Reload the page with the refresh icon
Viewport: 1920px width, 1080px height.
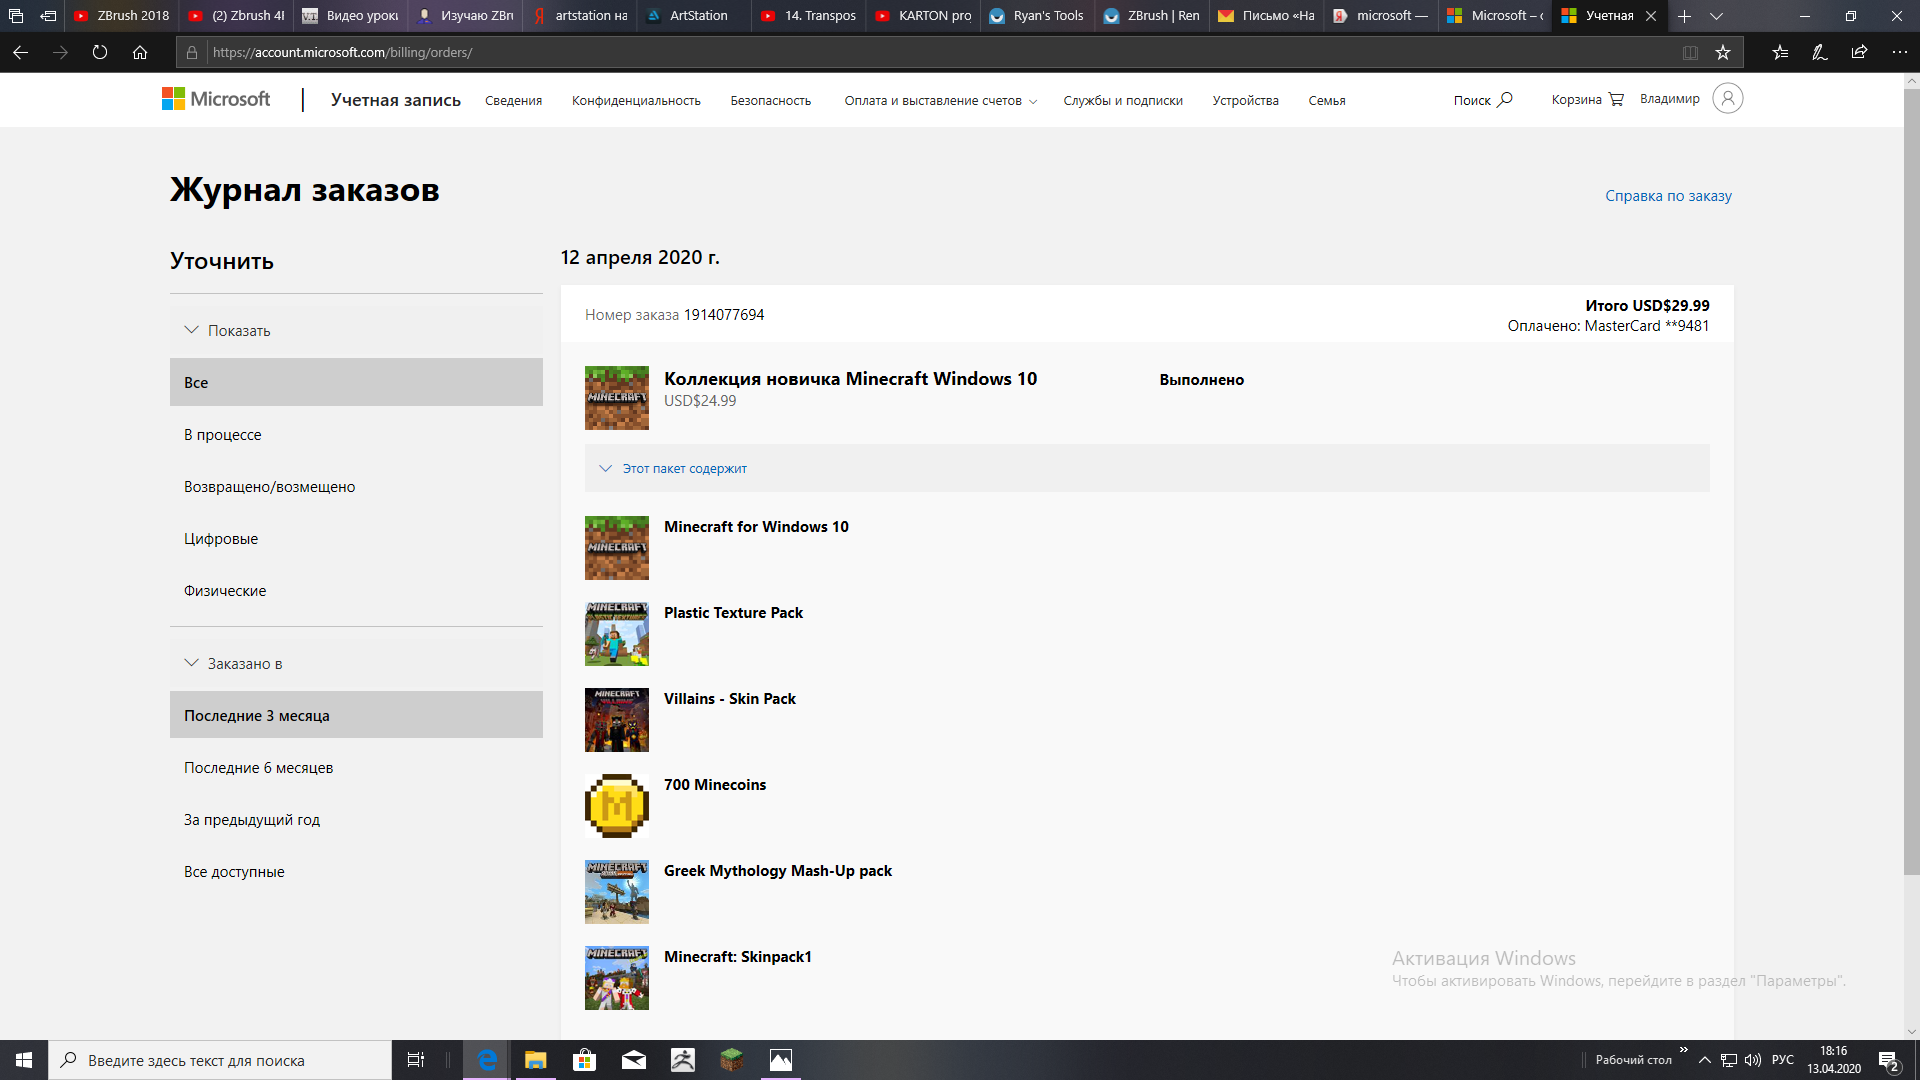(100, 52)
